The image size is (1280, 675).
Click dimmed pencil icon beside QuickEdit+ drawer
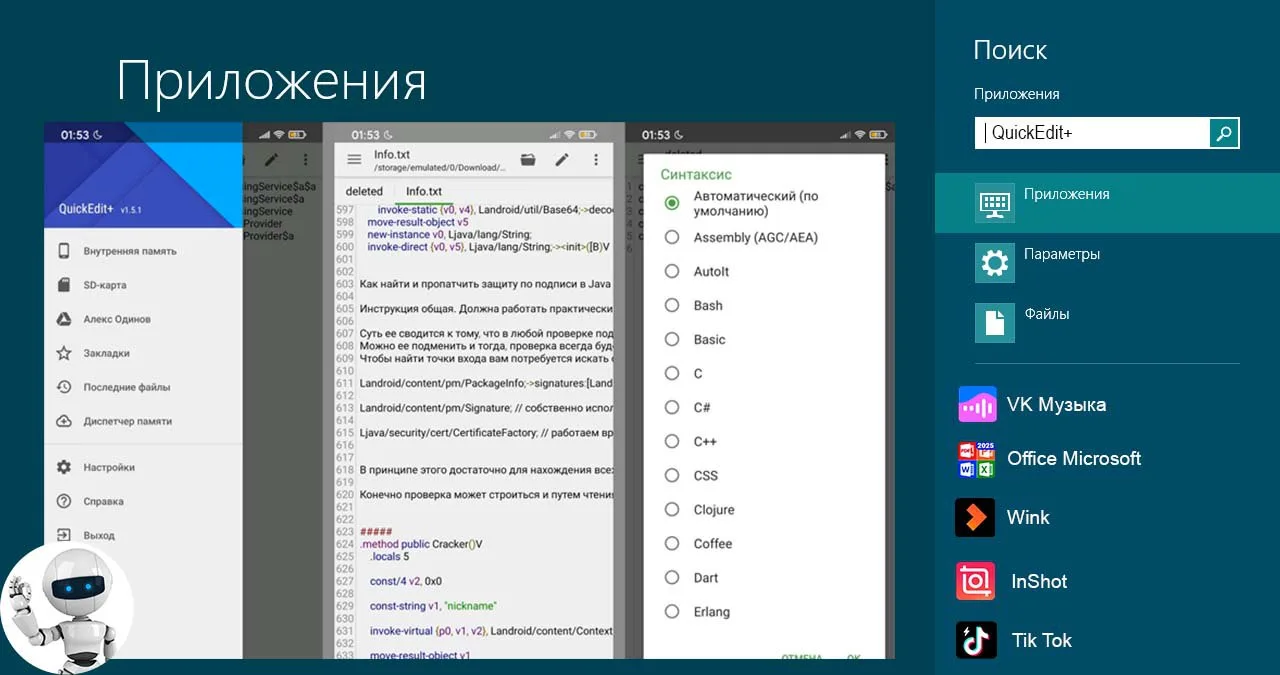pos(271,159)
